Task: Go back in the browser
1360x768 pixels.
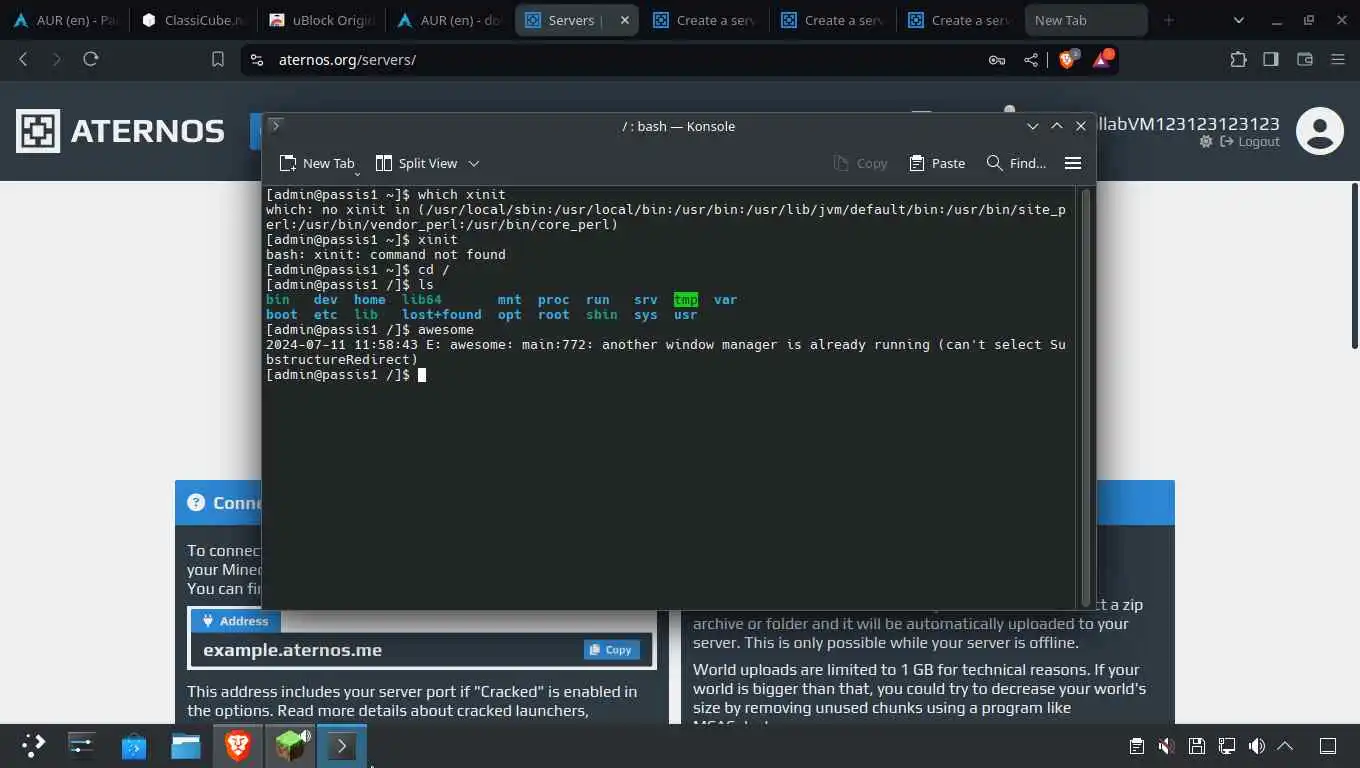Action: pos(23,59)
